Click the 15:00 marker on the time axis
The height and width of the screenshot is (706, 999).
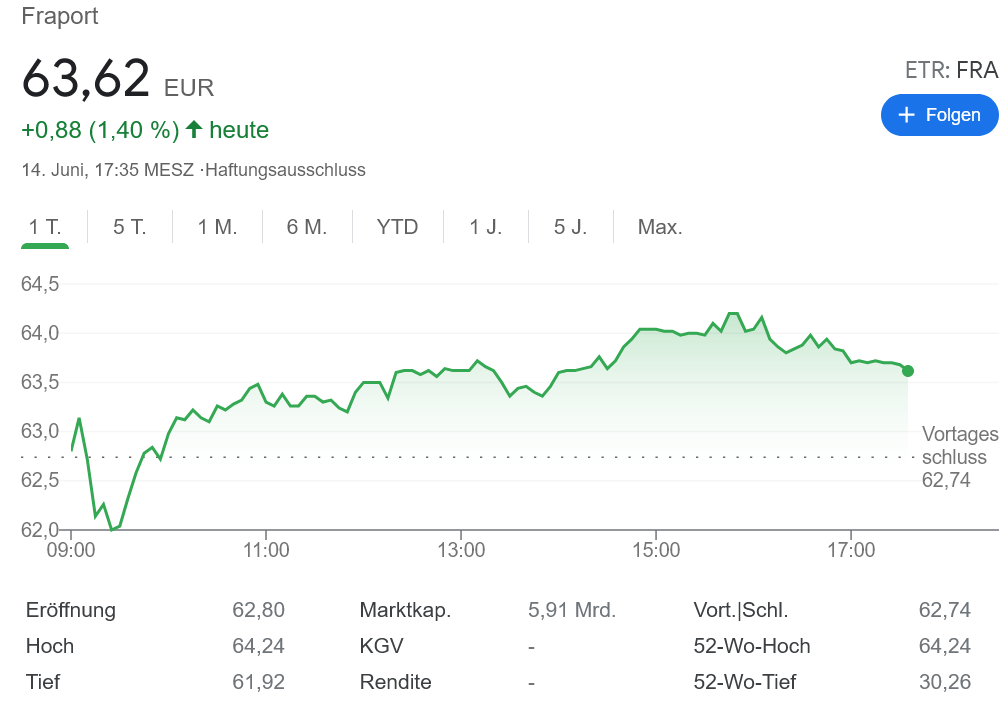(656, 550)
